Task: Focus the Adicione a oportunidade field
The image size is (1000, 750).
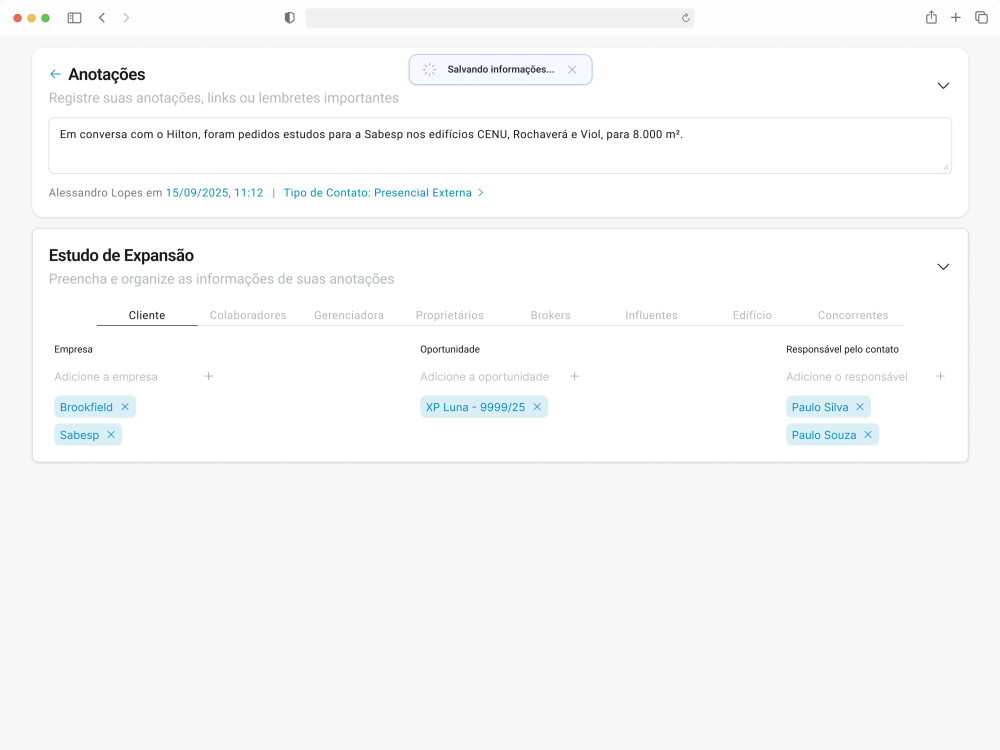Action: tap(490, 376)
